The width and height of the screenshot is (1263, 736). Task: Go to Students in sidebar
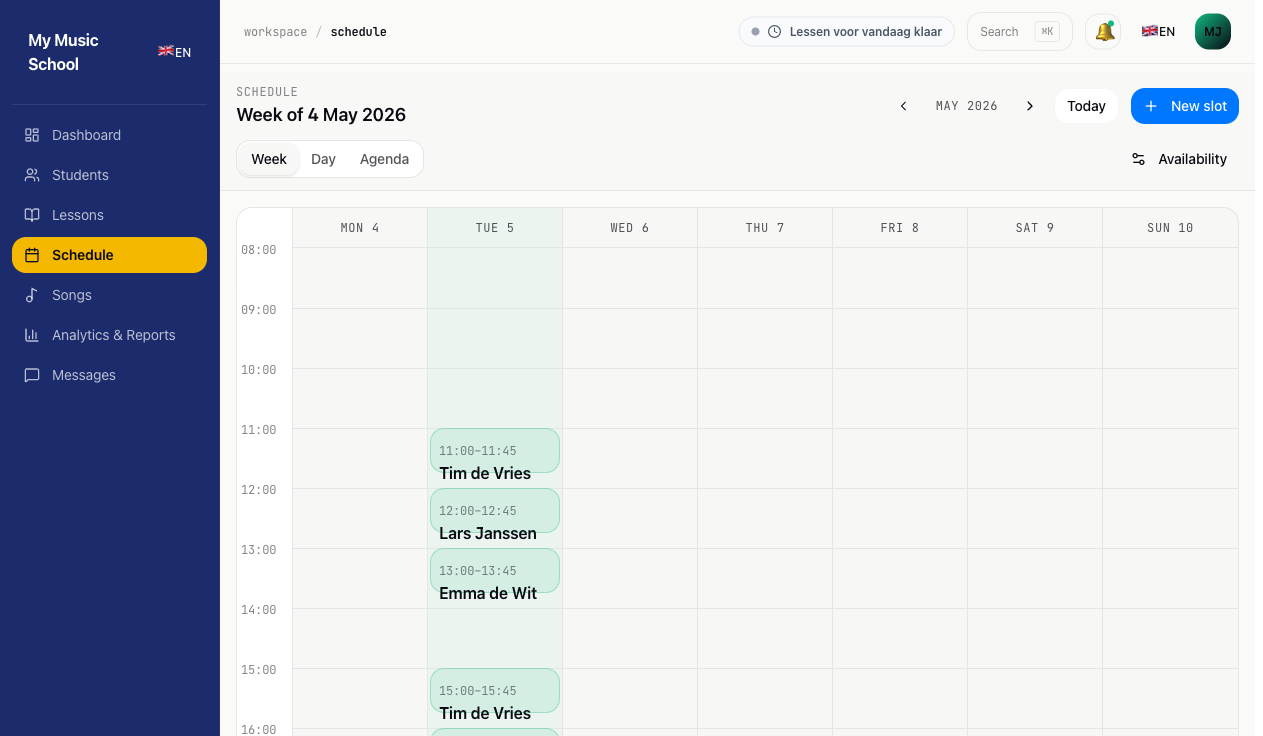coord(109,175)
